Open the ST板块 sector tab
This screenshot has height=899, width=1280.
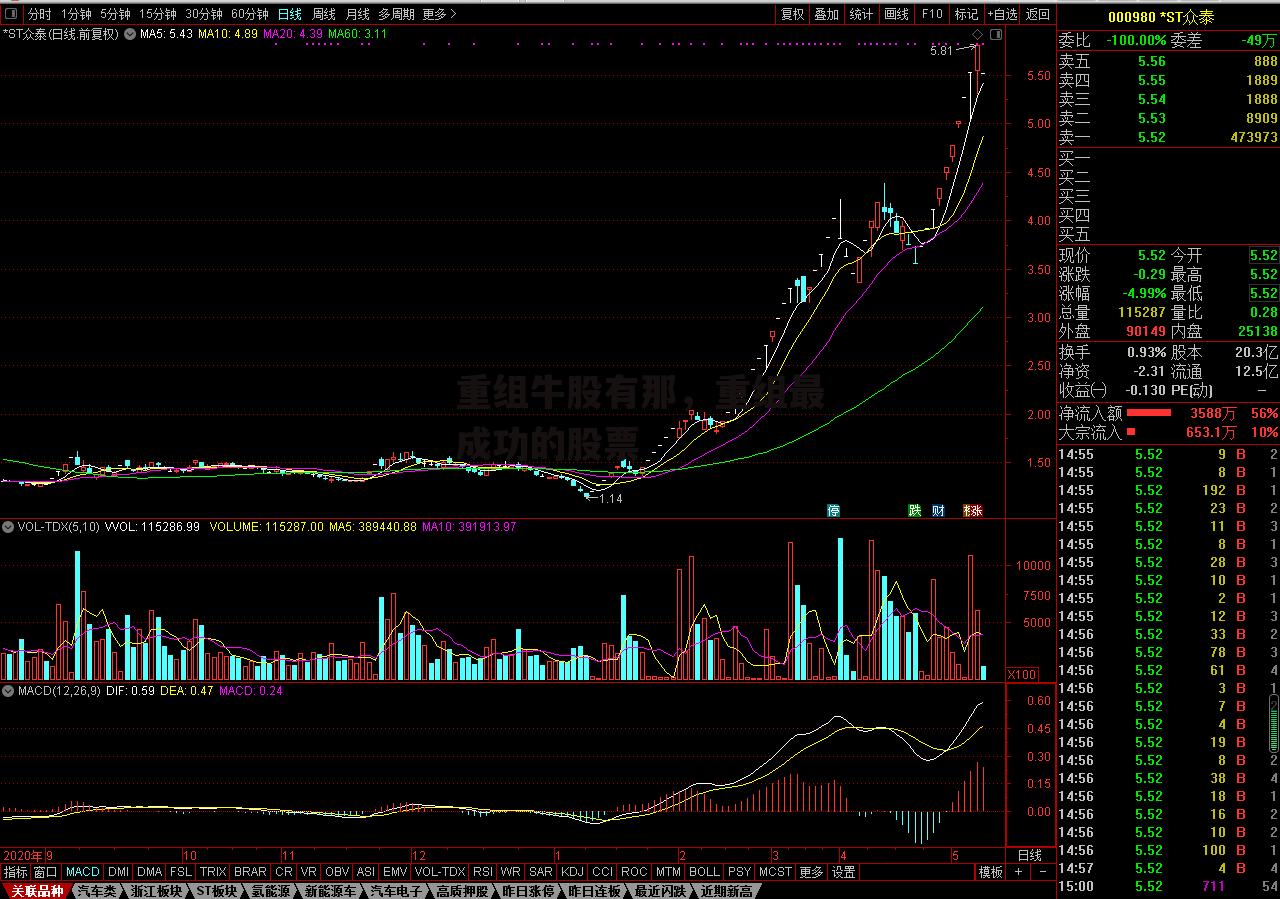[x=217, y=891]
